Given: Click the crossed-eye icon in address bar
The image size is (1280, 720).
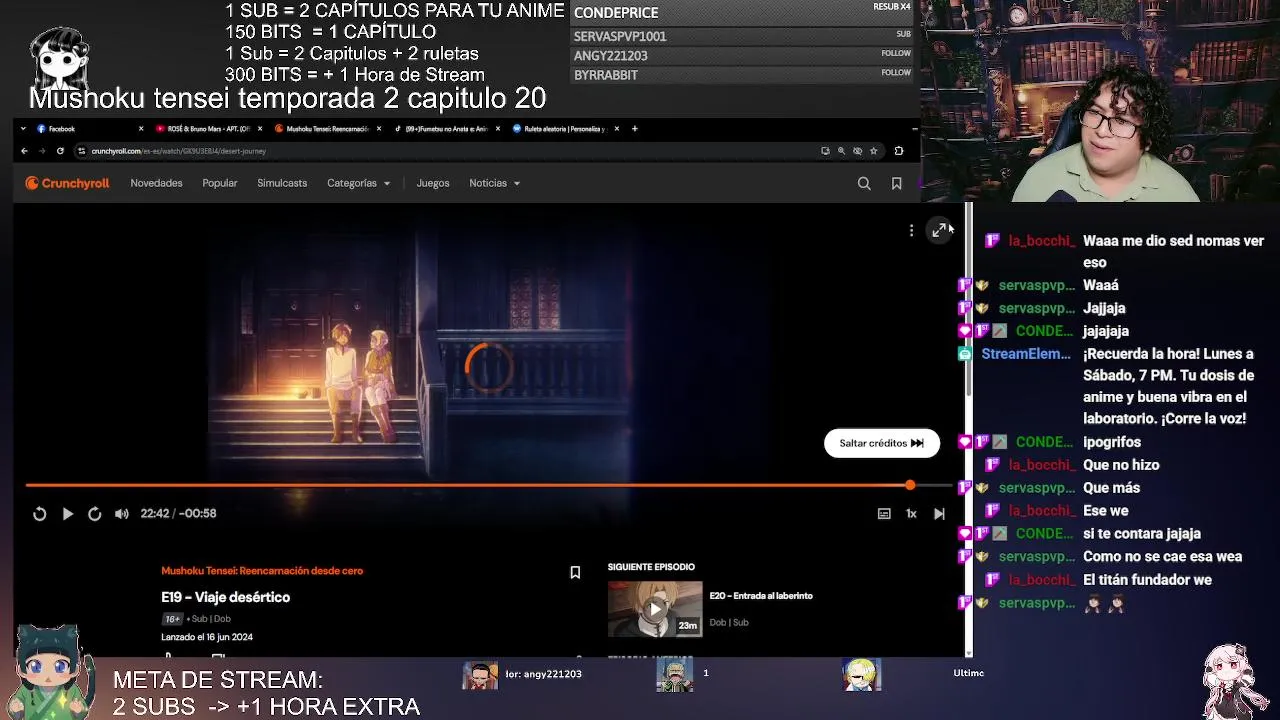Looking at the screenshot, I should coord(857,151).
